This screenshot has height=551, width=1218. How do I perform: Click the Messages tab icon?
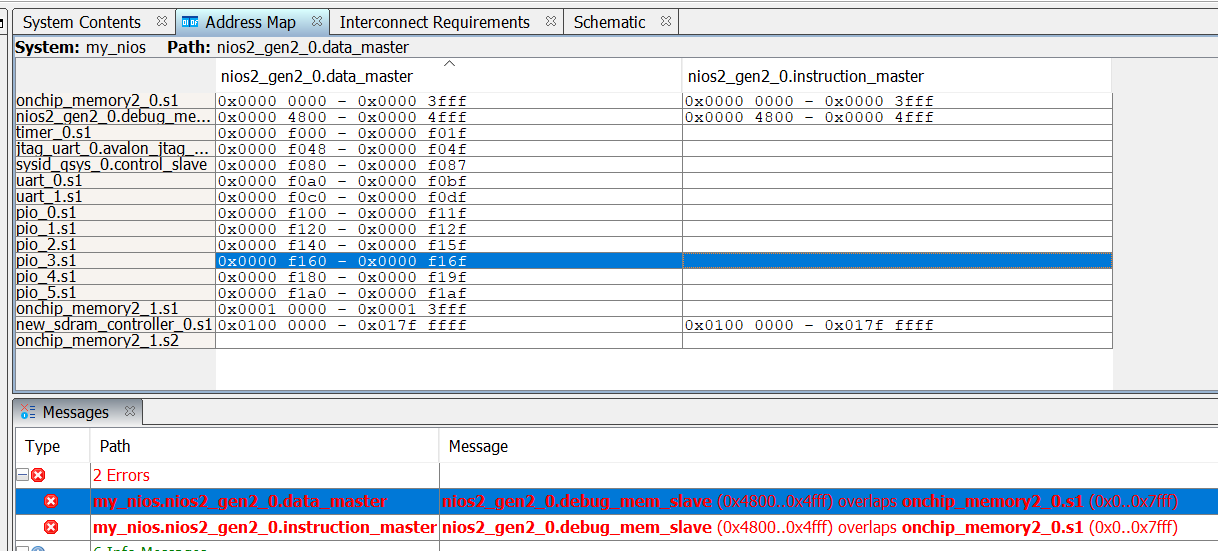point(28,412)
